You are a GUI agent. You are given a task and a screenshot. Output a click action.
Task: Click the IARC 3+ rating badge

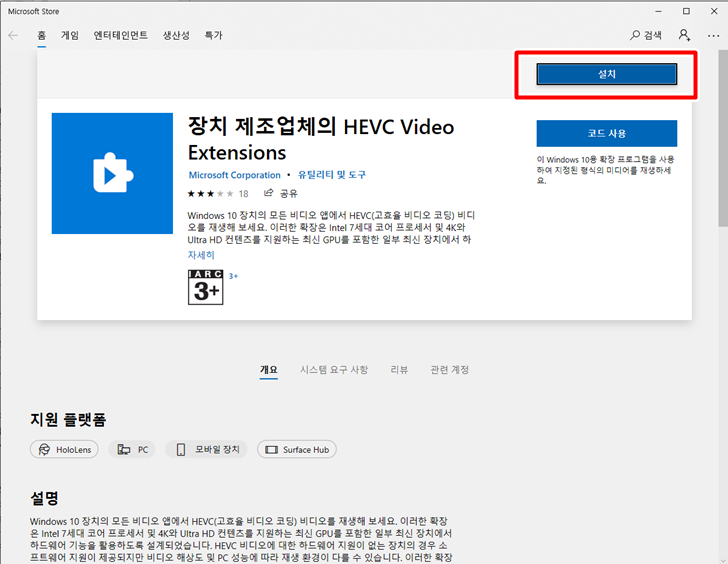[205, 287]
